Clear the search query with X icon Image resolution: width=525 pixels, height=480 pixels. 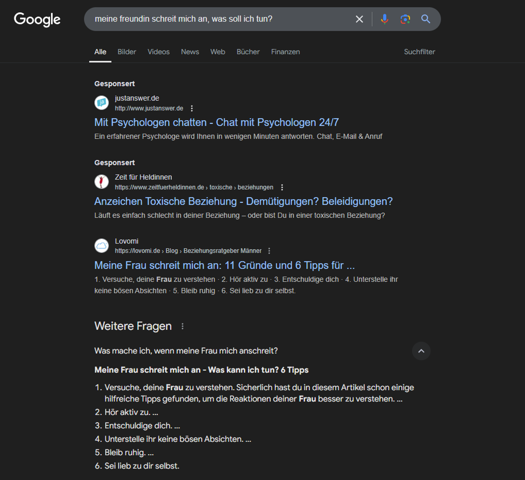tap(359, 19)
